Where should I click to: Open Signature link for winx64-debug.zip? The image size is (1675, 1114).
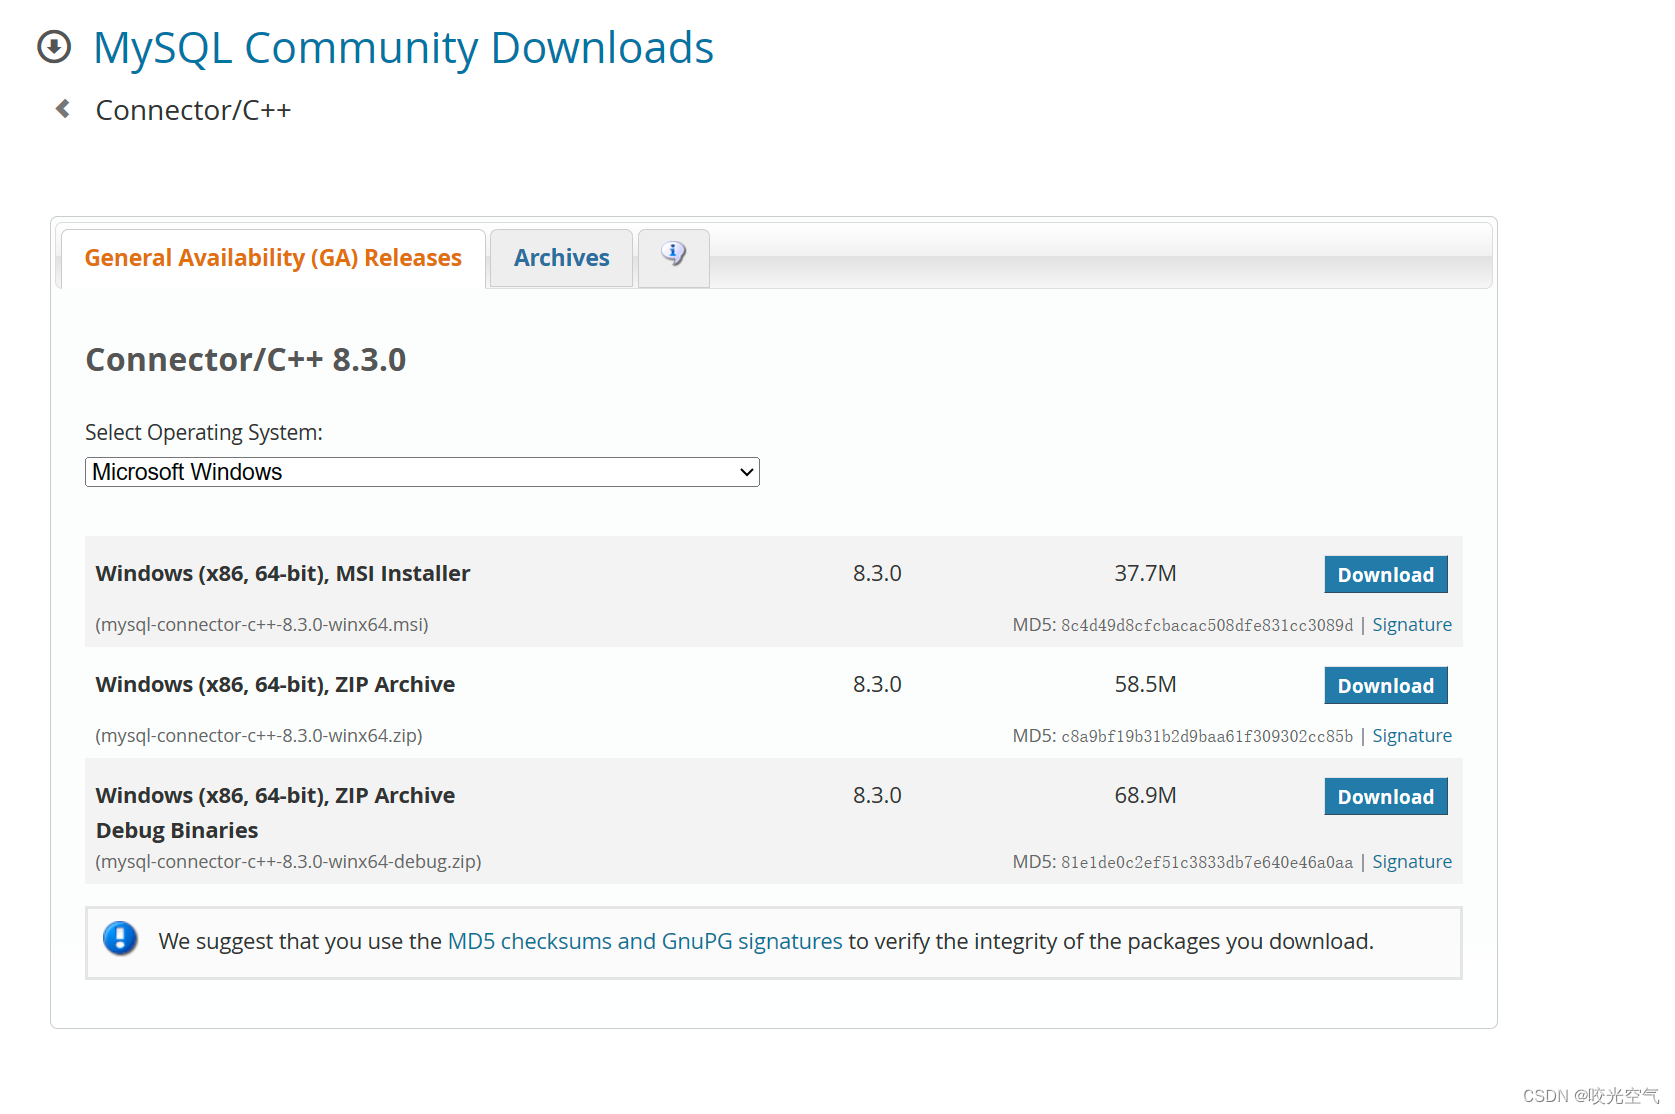tap(1411, 862)
